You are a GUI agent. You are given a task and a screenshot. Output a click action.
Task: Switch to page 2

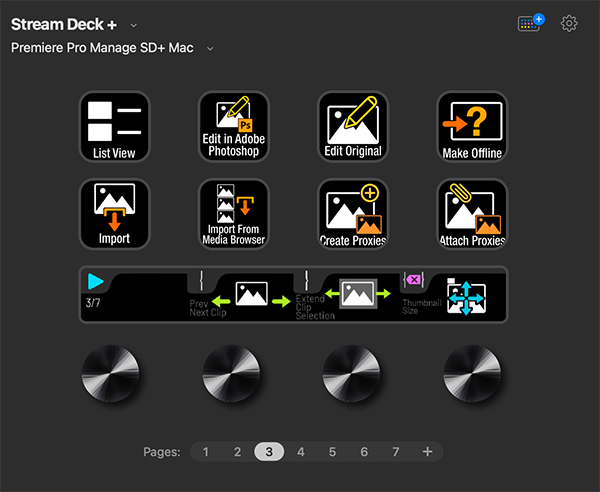pos(237,452)
